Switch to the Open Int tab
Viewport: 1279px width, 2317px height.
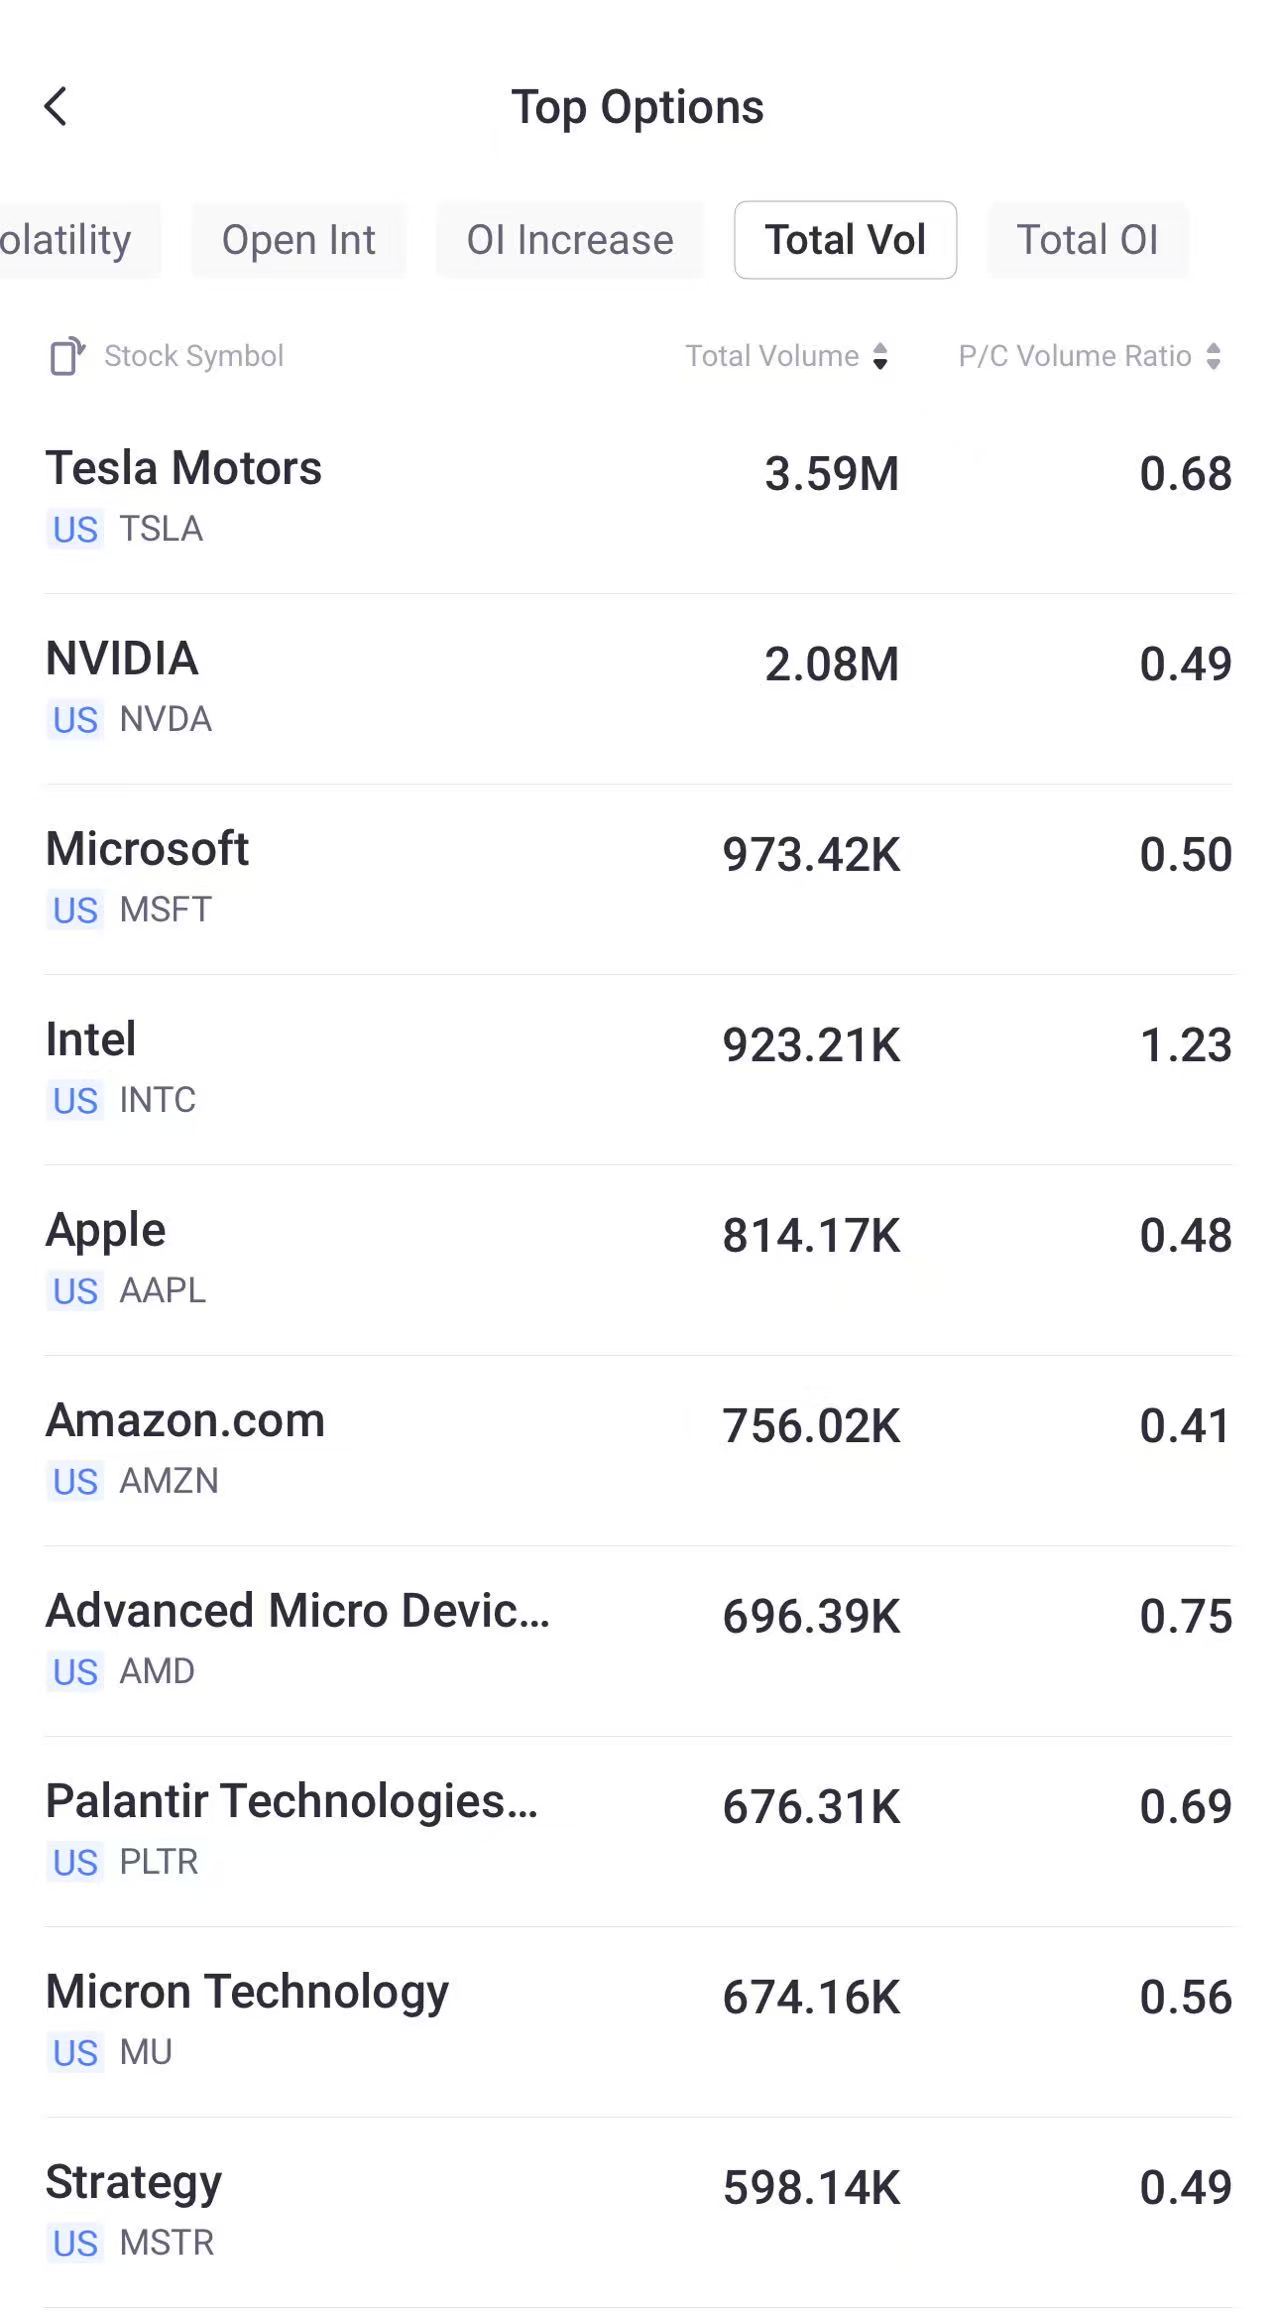coord(298,240)
